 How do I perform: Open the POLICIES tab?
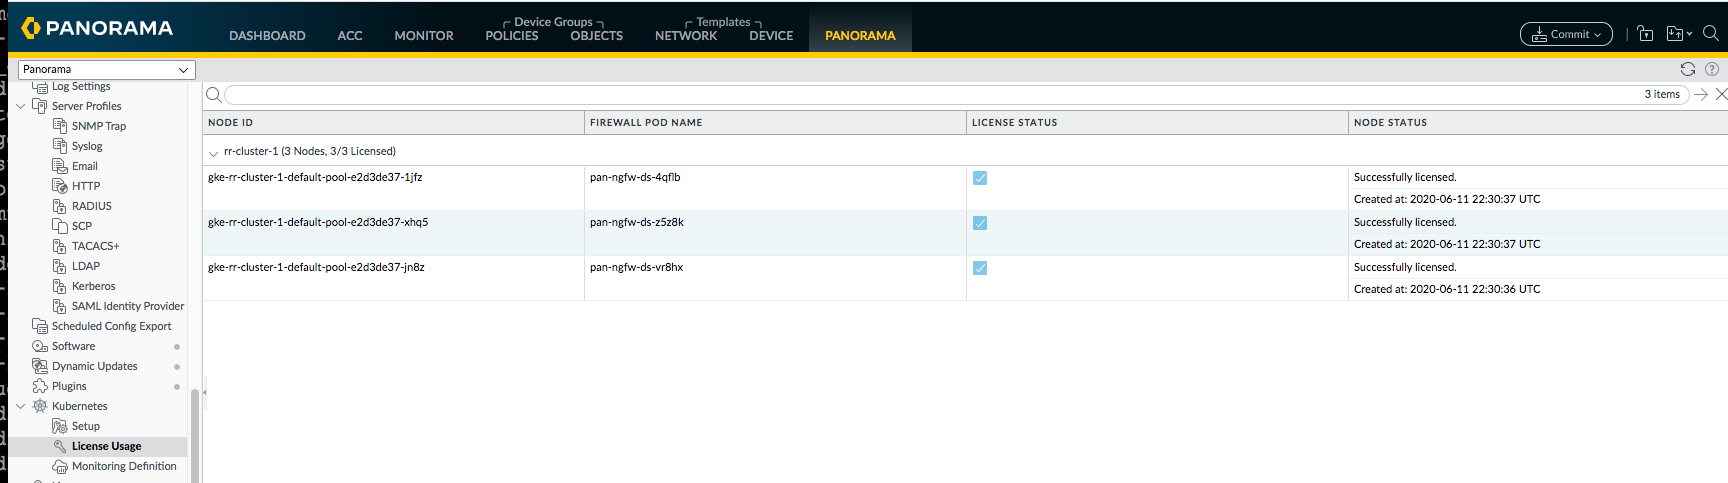[x=511, y=35]
